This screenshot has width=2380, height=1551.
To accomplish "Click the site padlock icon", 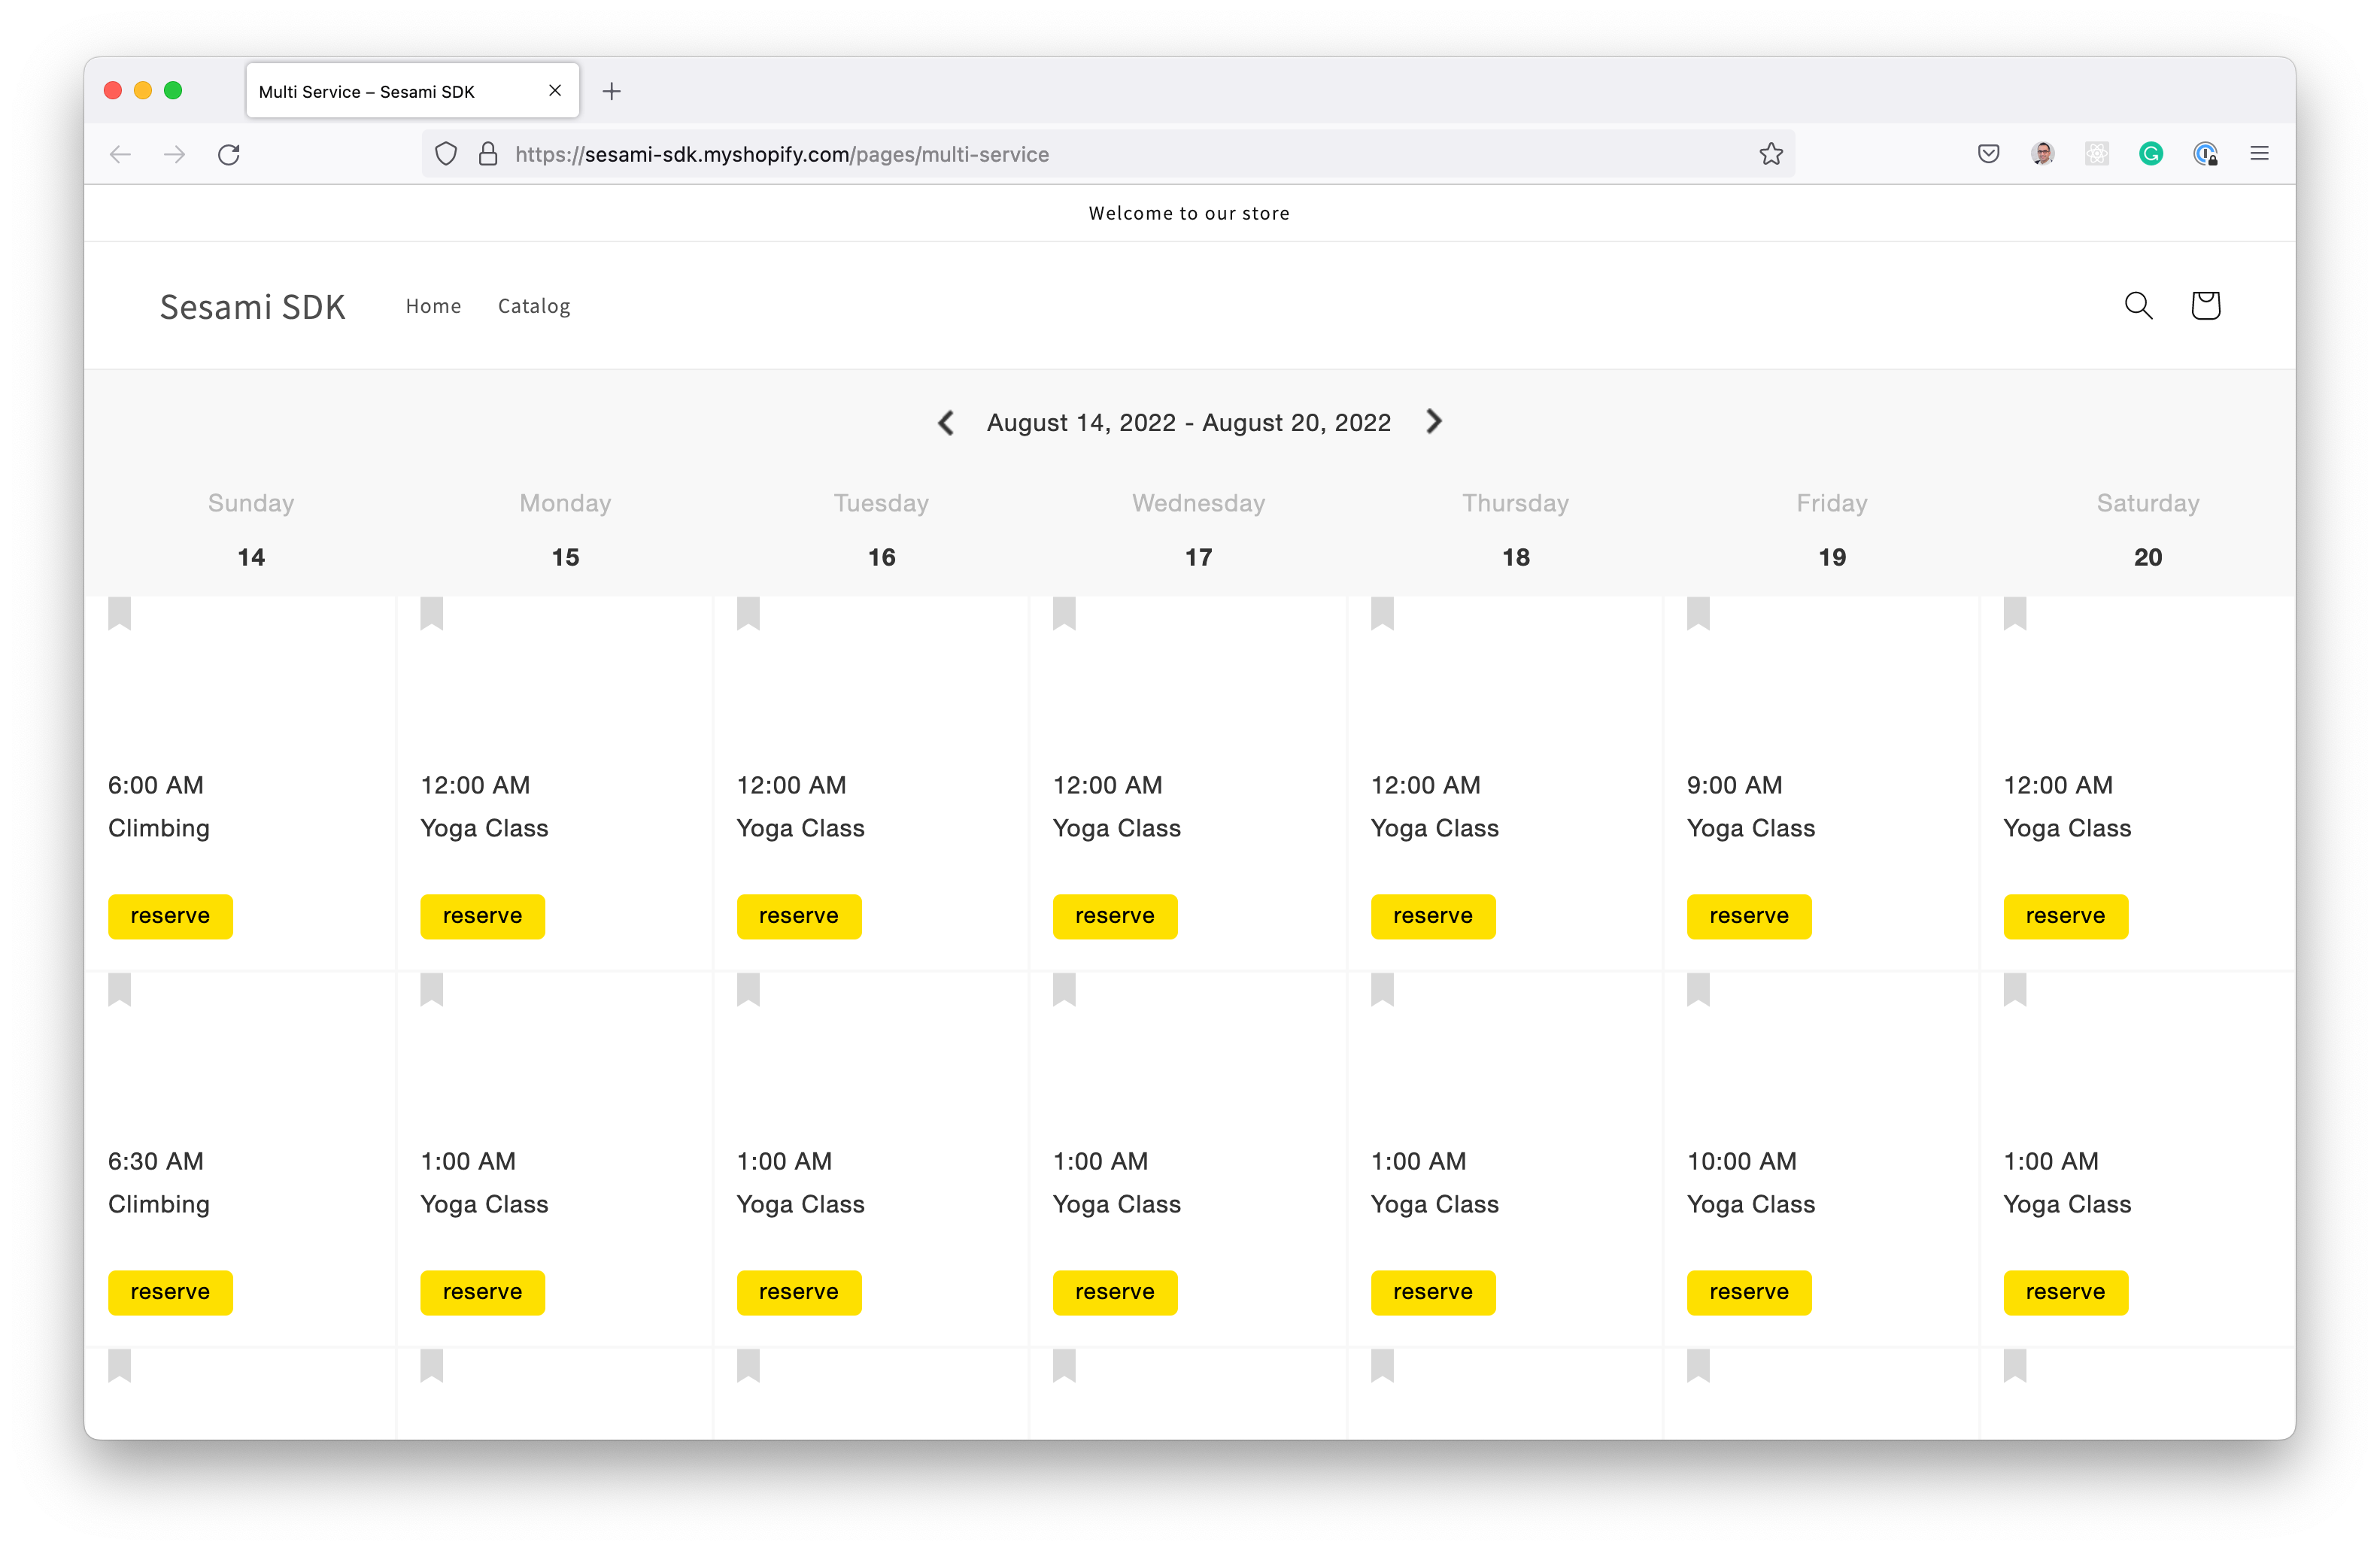I will [488, 154].
